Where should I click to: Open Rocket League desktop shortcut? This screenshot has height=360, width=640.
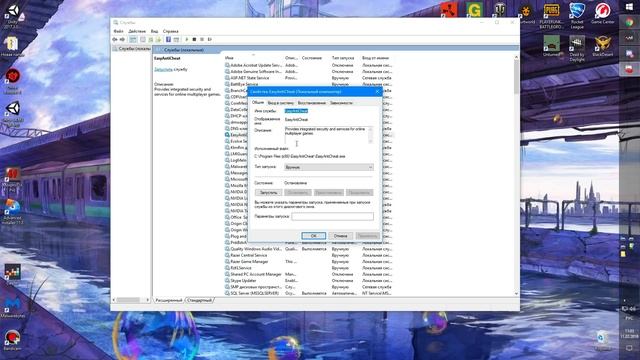point(577,16)
